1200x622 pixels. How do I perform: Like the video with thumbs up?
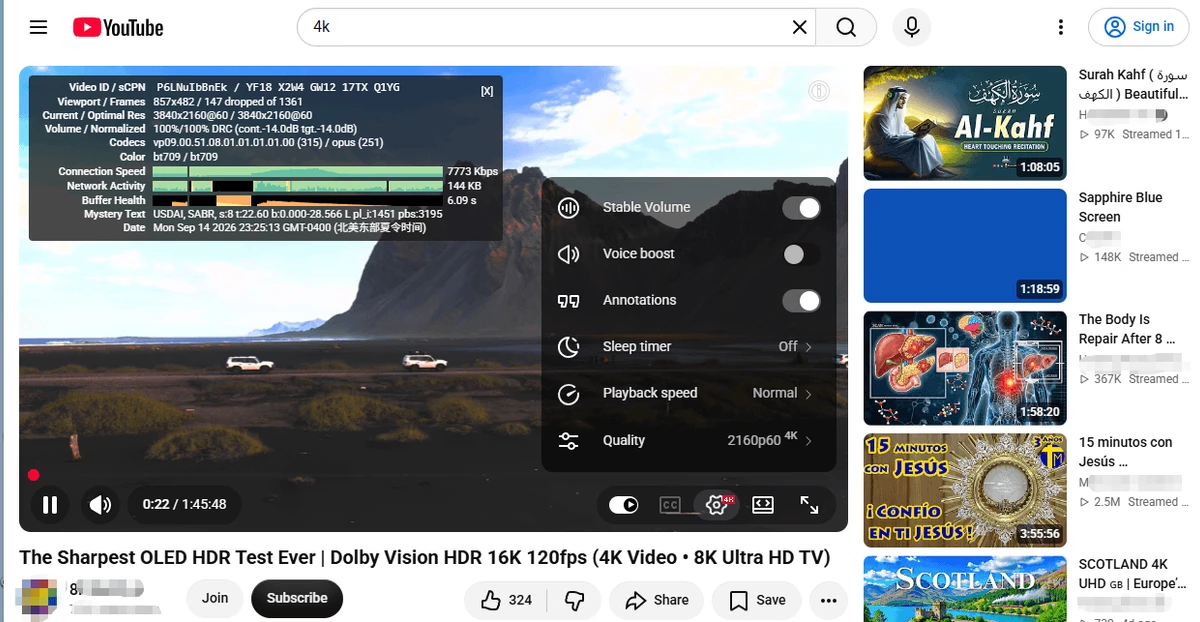(506, 600)
